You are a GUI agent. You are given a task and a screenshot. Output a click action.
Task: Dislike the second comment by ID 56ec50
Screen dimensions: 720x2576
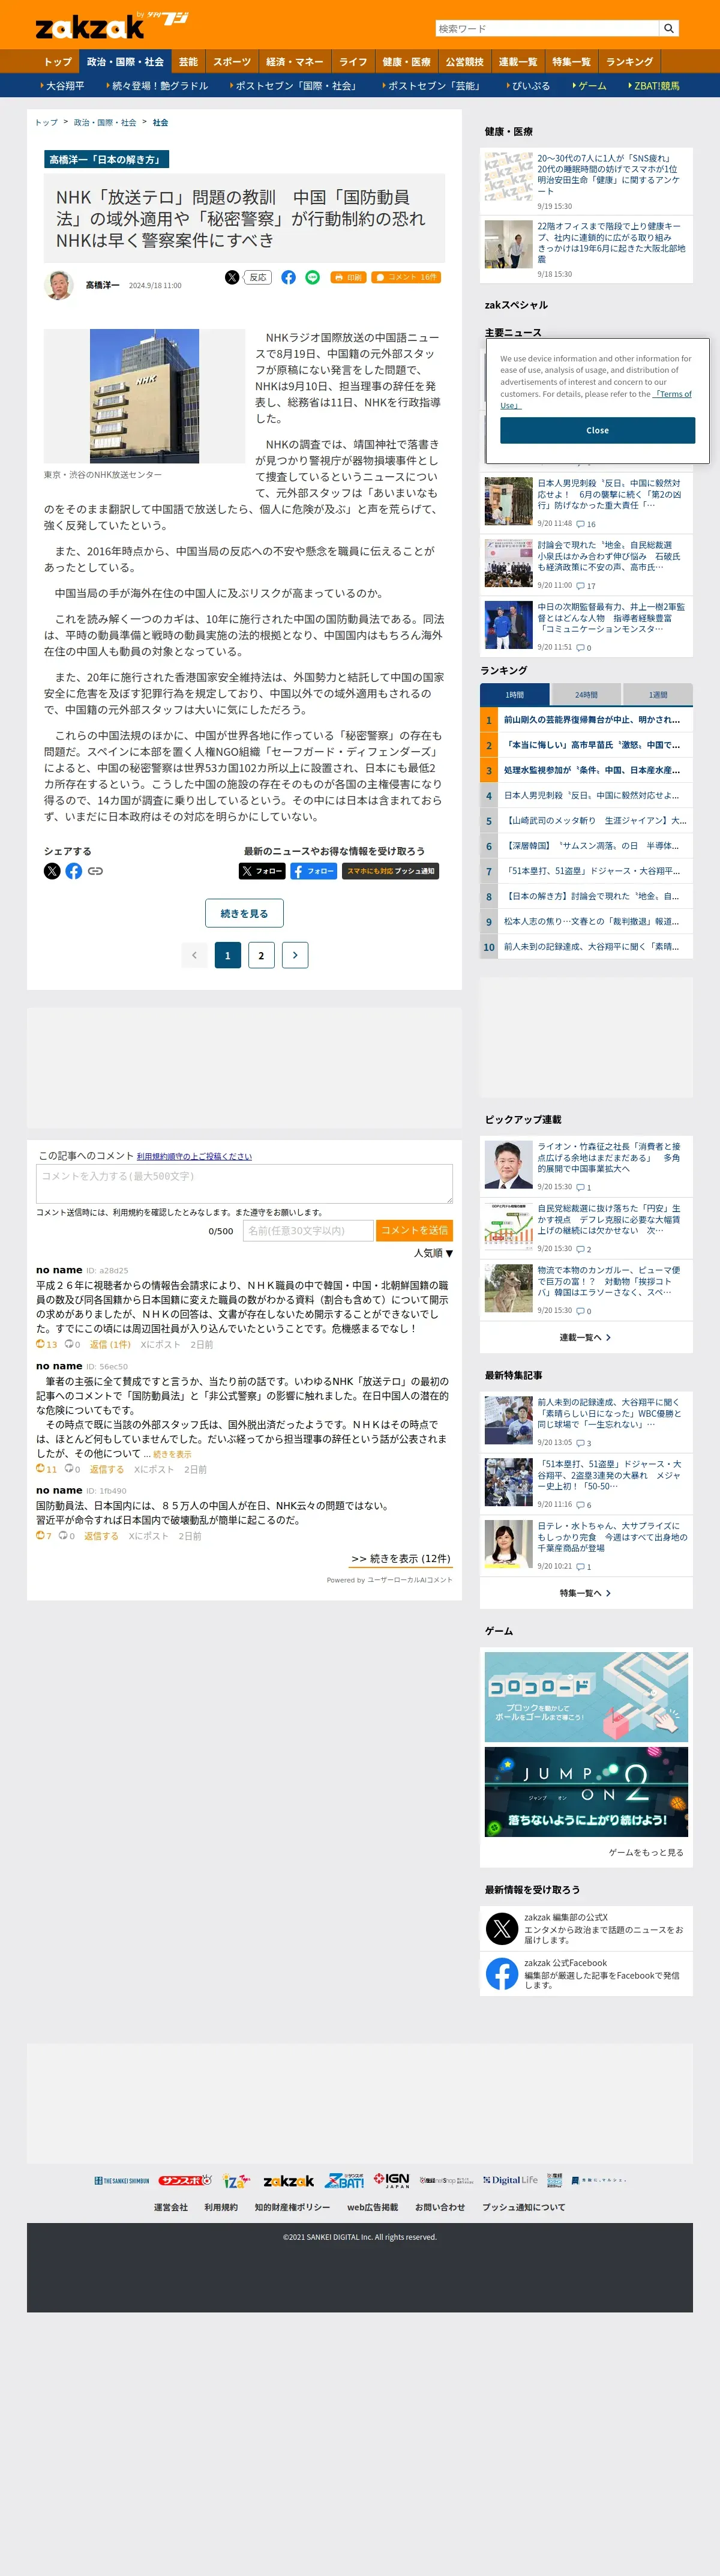coord(72,1470)
